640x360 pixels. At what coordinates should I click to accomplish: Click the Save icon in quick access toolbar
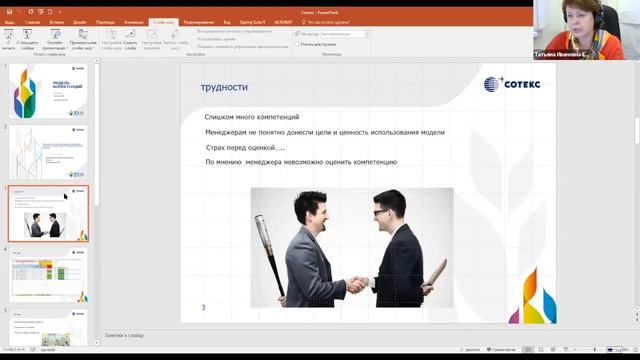(x=9, y=12)
